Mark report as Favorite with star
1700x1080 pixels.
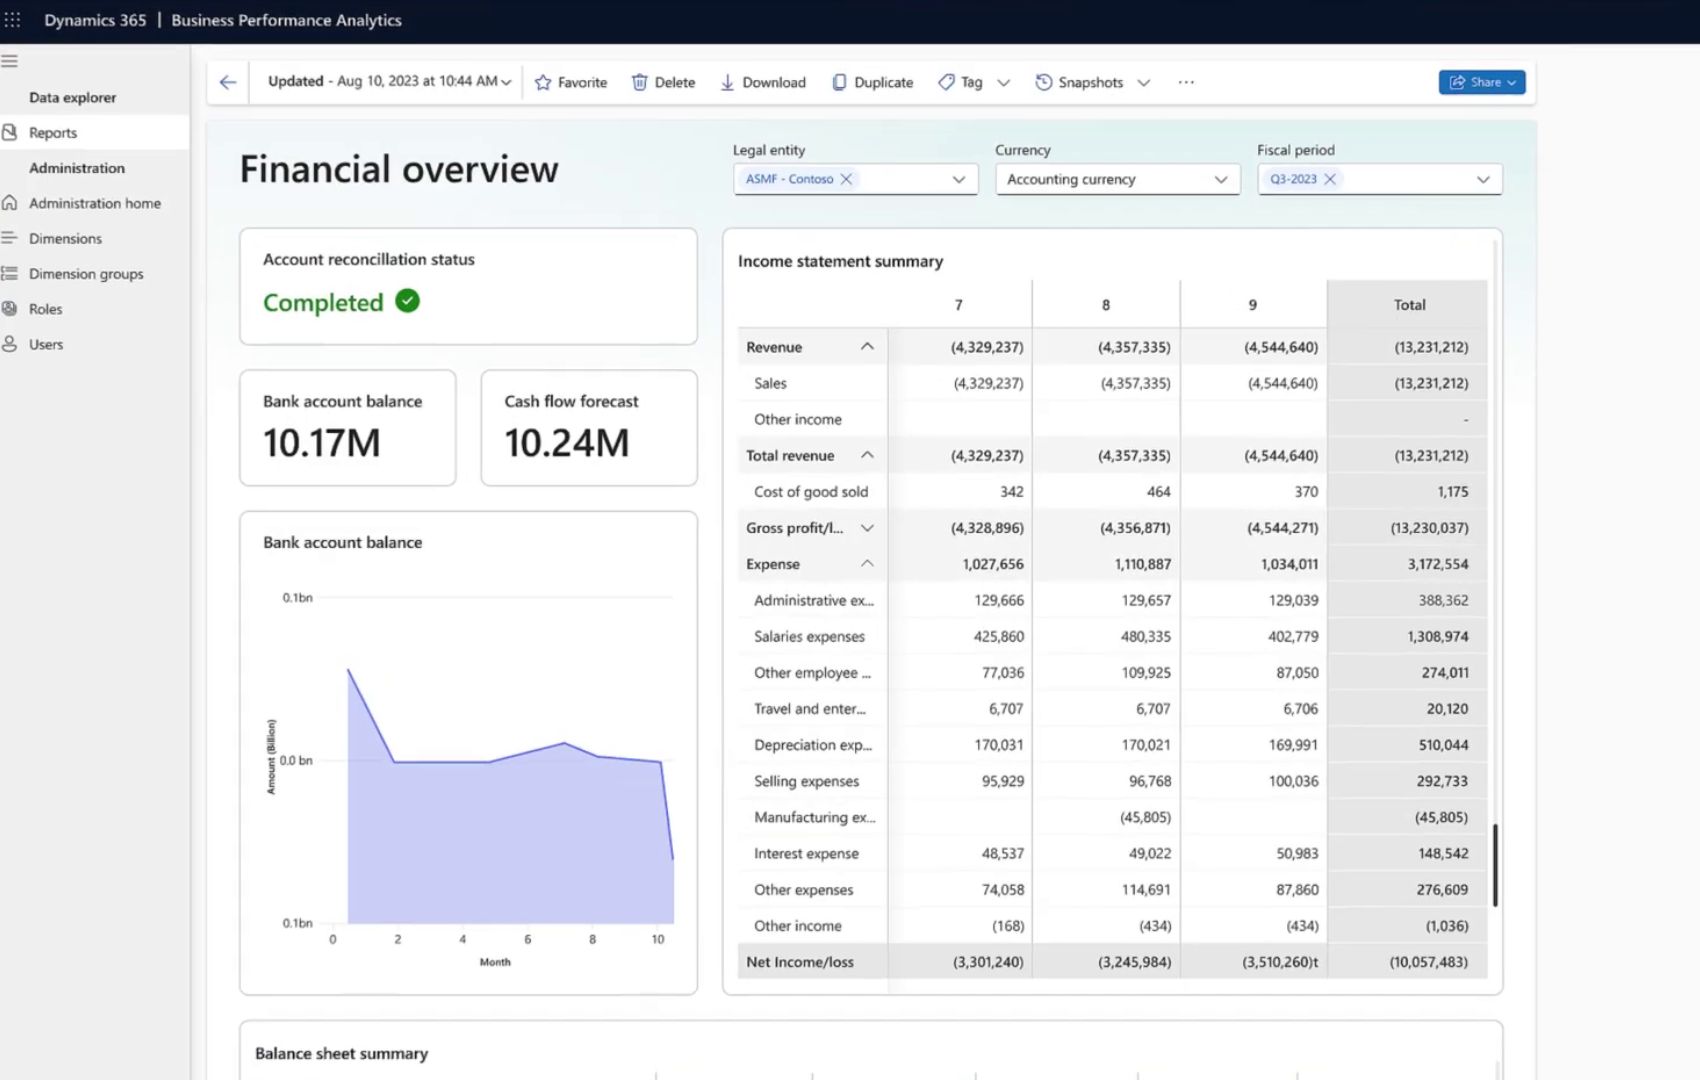tap(571, 82)
